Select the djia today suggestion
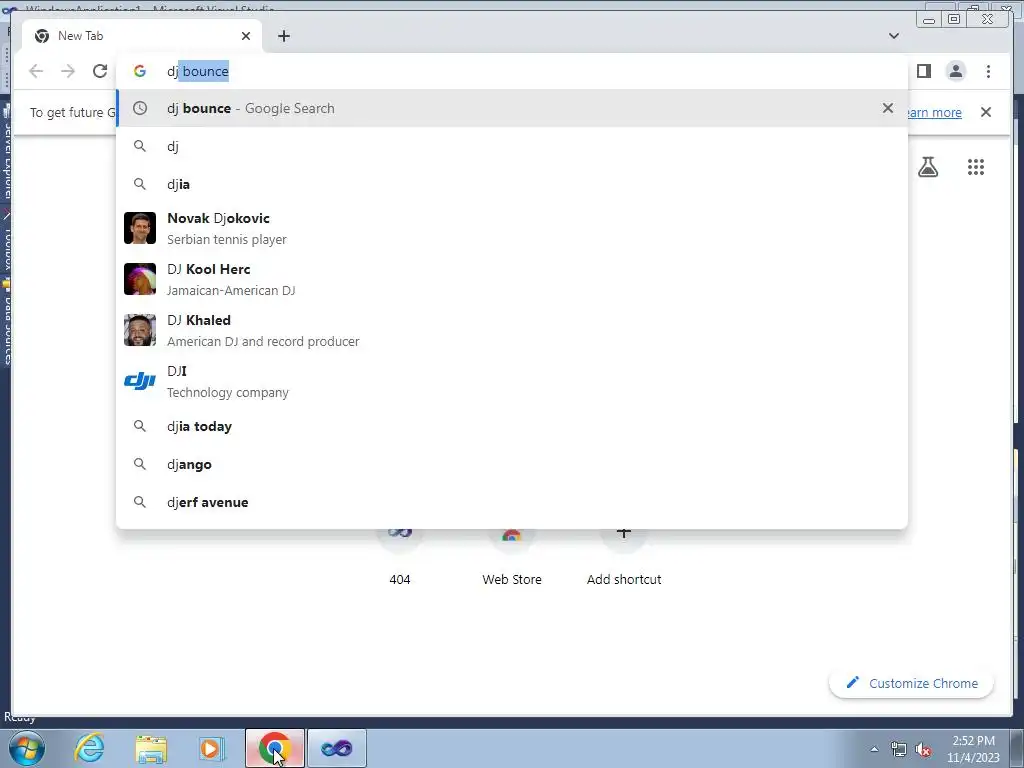The image size is (1024, 768). tap(512, 426)
